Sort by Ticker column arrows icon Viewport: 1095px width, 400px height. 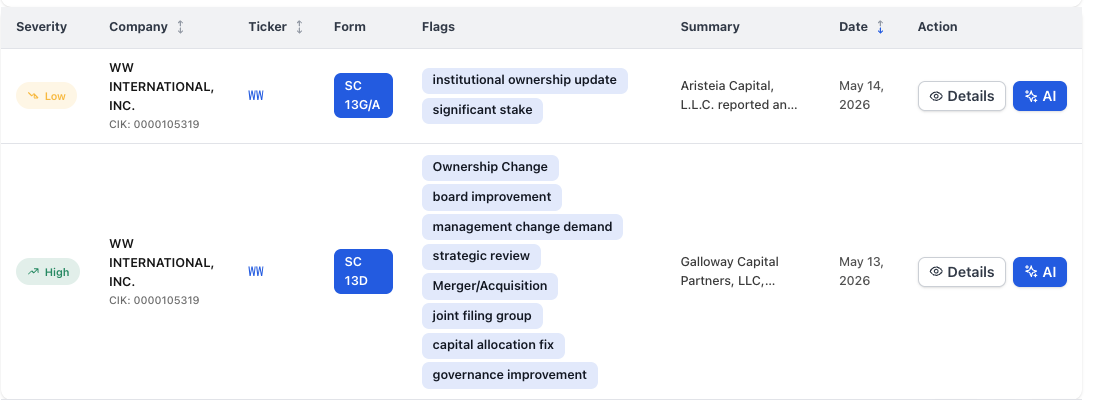coord(300,27)
